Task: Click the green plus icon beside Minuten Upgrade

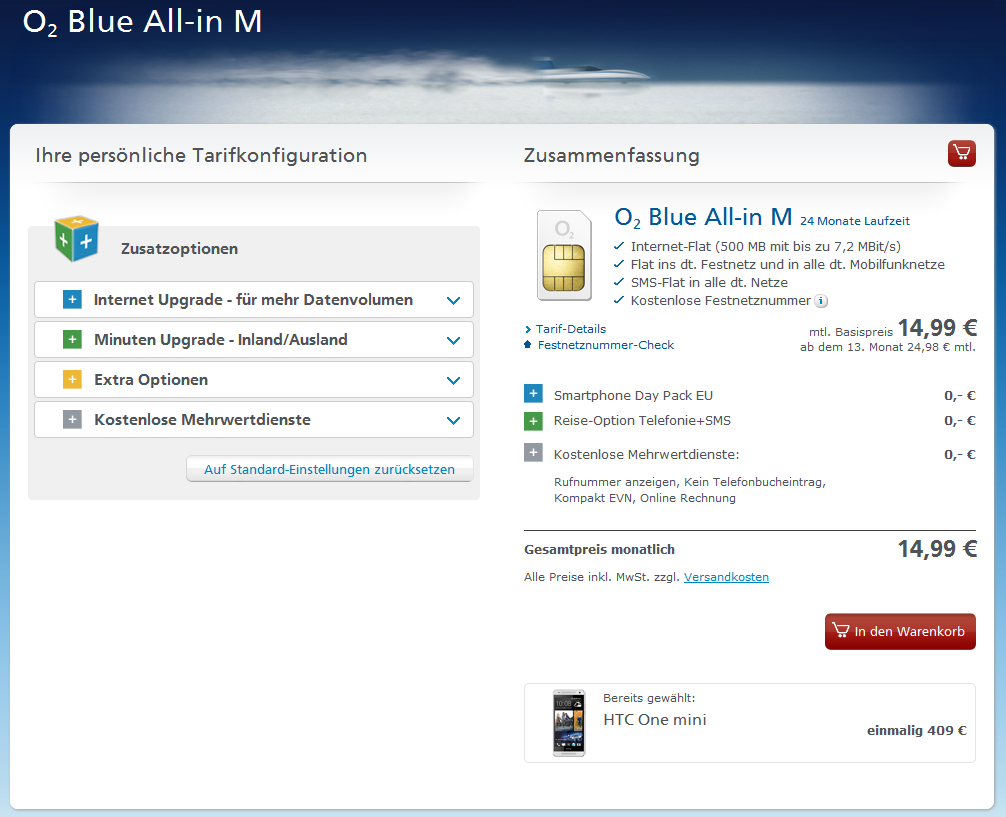Action: [x=72, y=340]
